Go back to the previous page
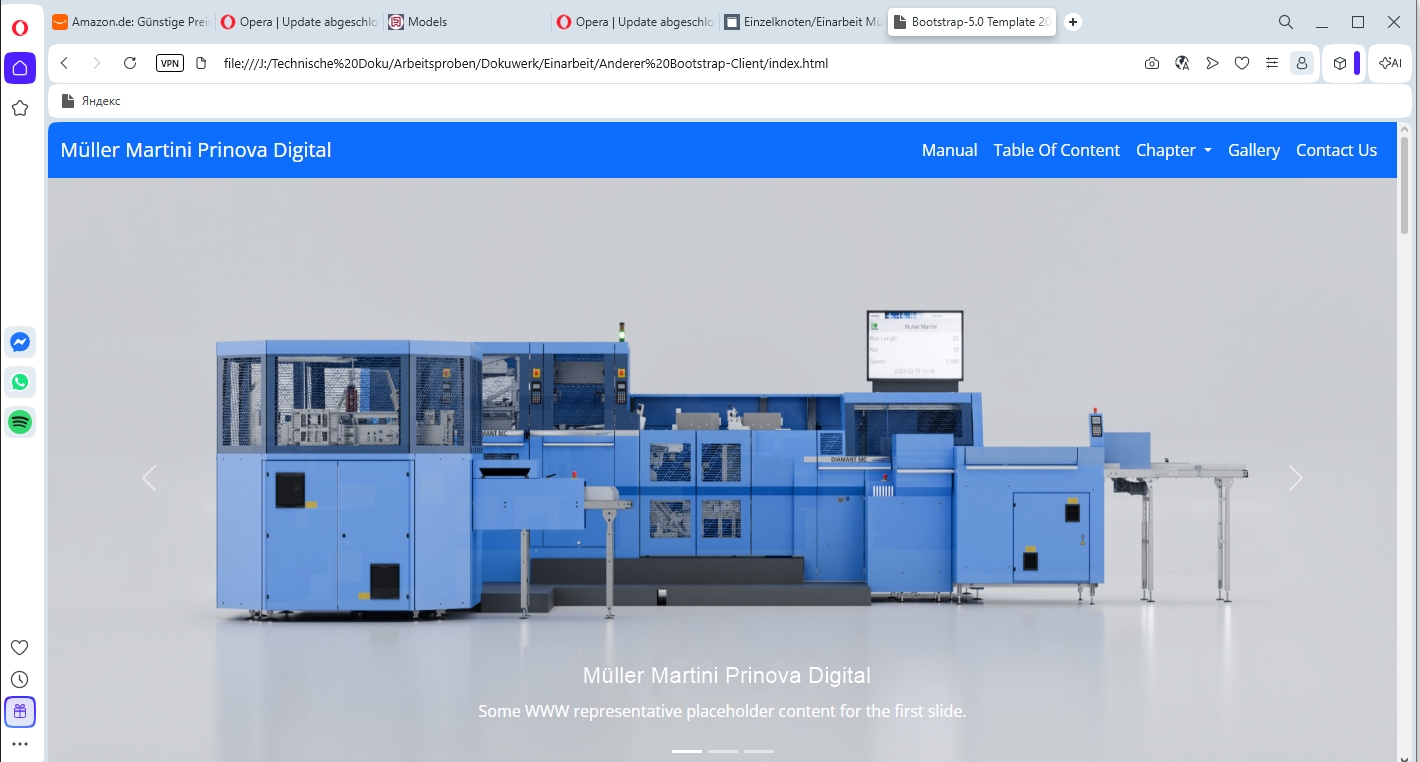 coord(64,63)
